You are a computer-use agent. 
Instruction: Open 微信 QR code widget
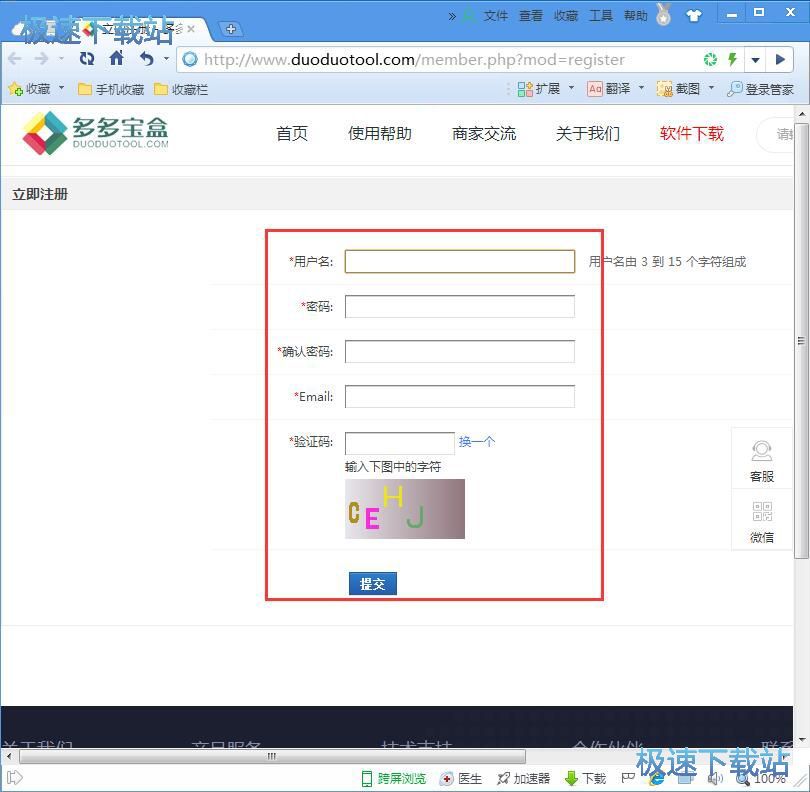[x=762, y=521]
